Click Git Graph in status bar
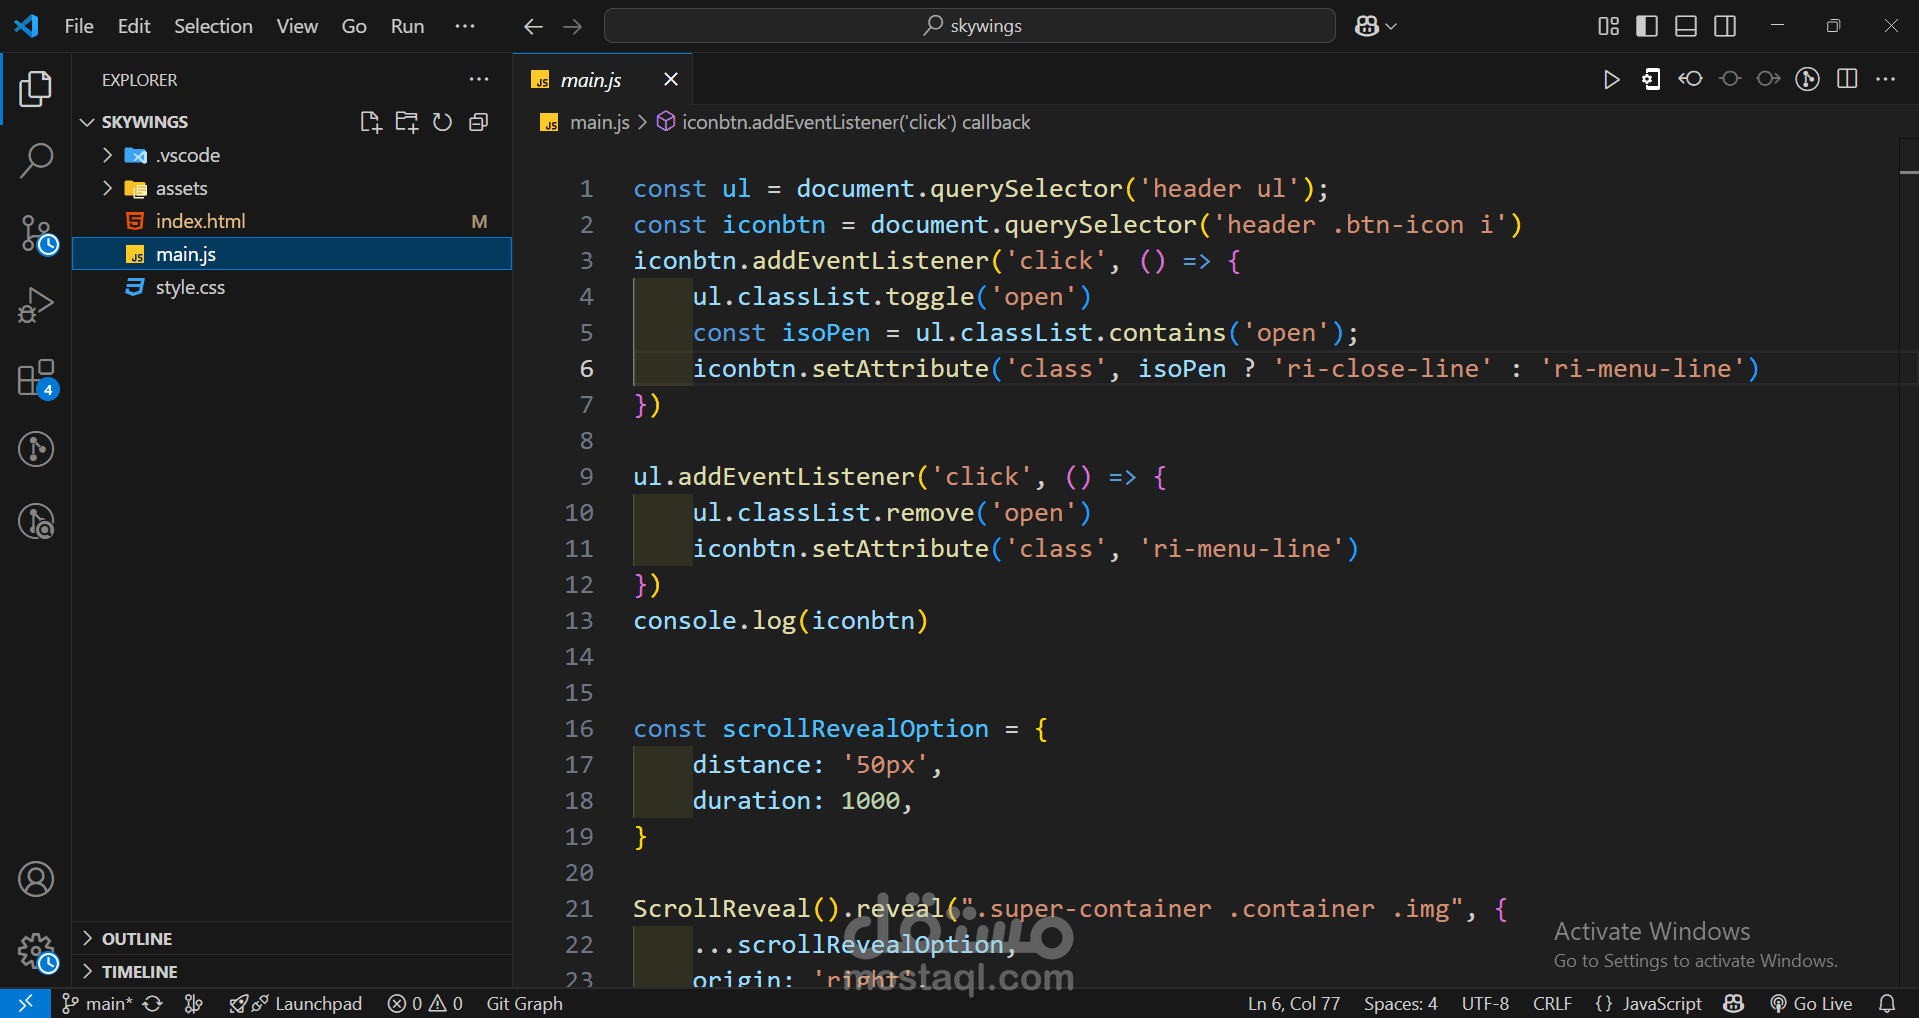 524,1003
